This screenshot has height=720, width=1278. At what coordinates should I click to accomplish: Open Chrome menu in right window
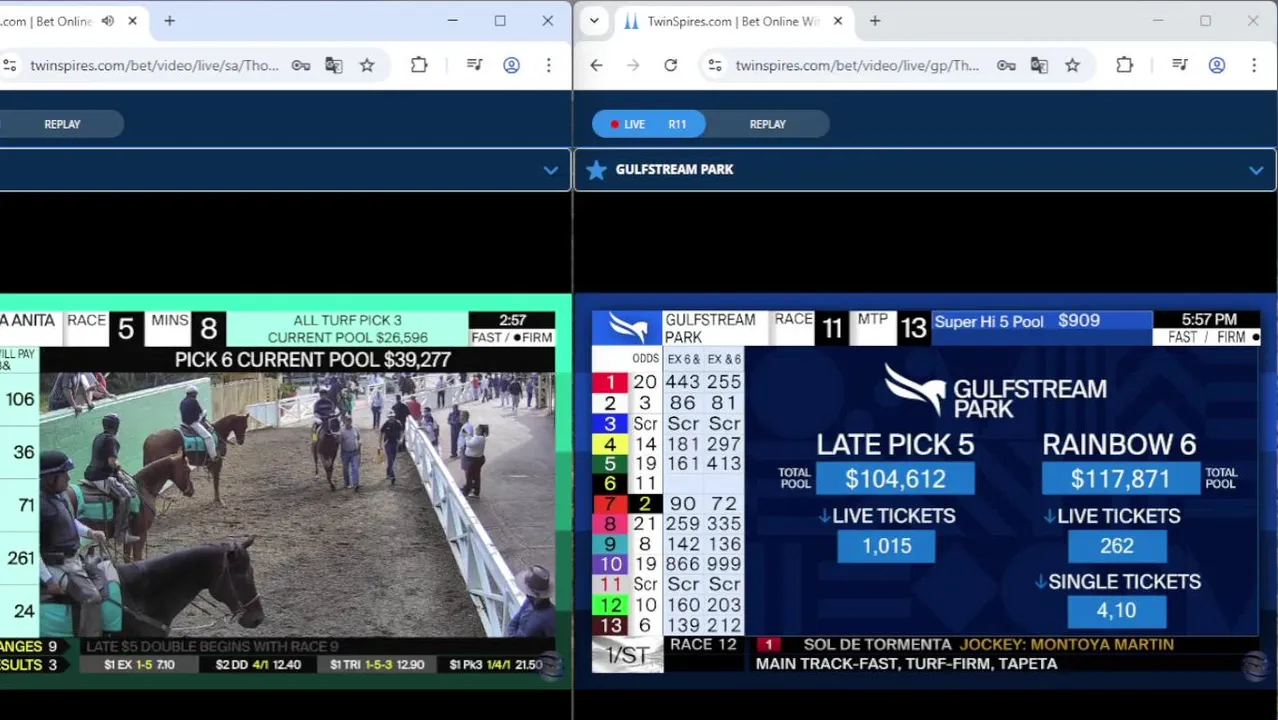click(x=1254, y=65)
